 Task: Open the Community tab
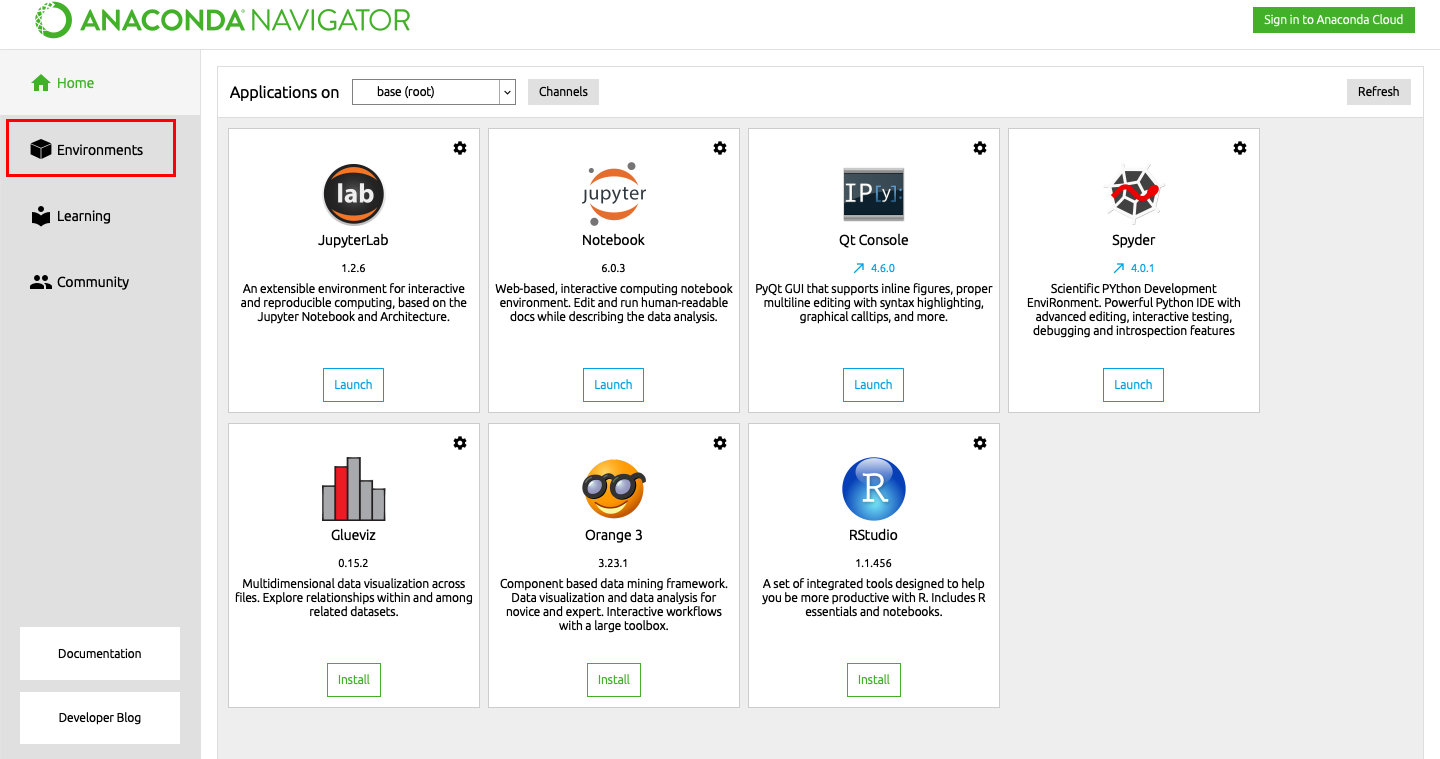pyautogui.click(x=100, y=282)
